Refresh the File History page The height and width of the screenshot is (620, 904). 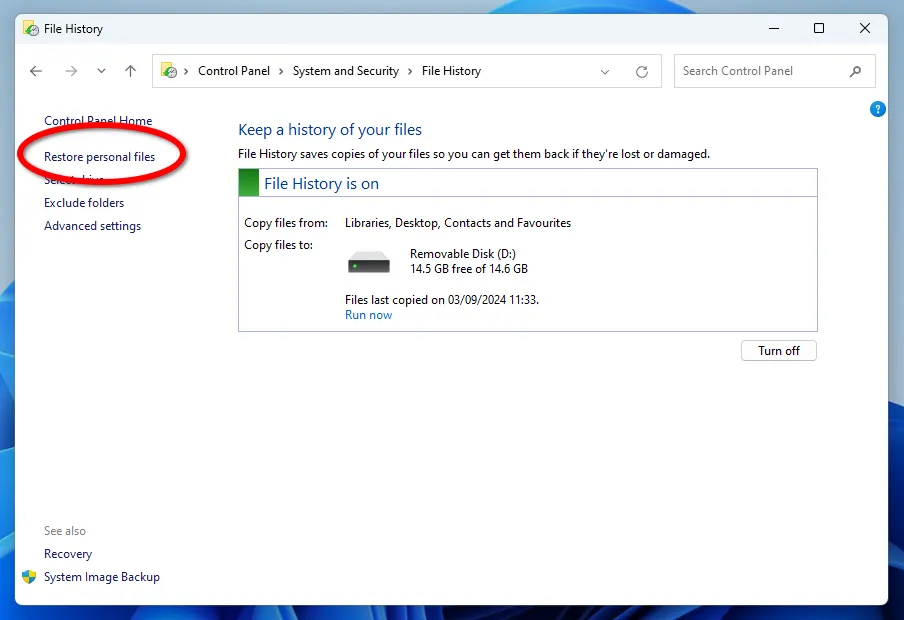tap(642, 72)
